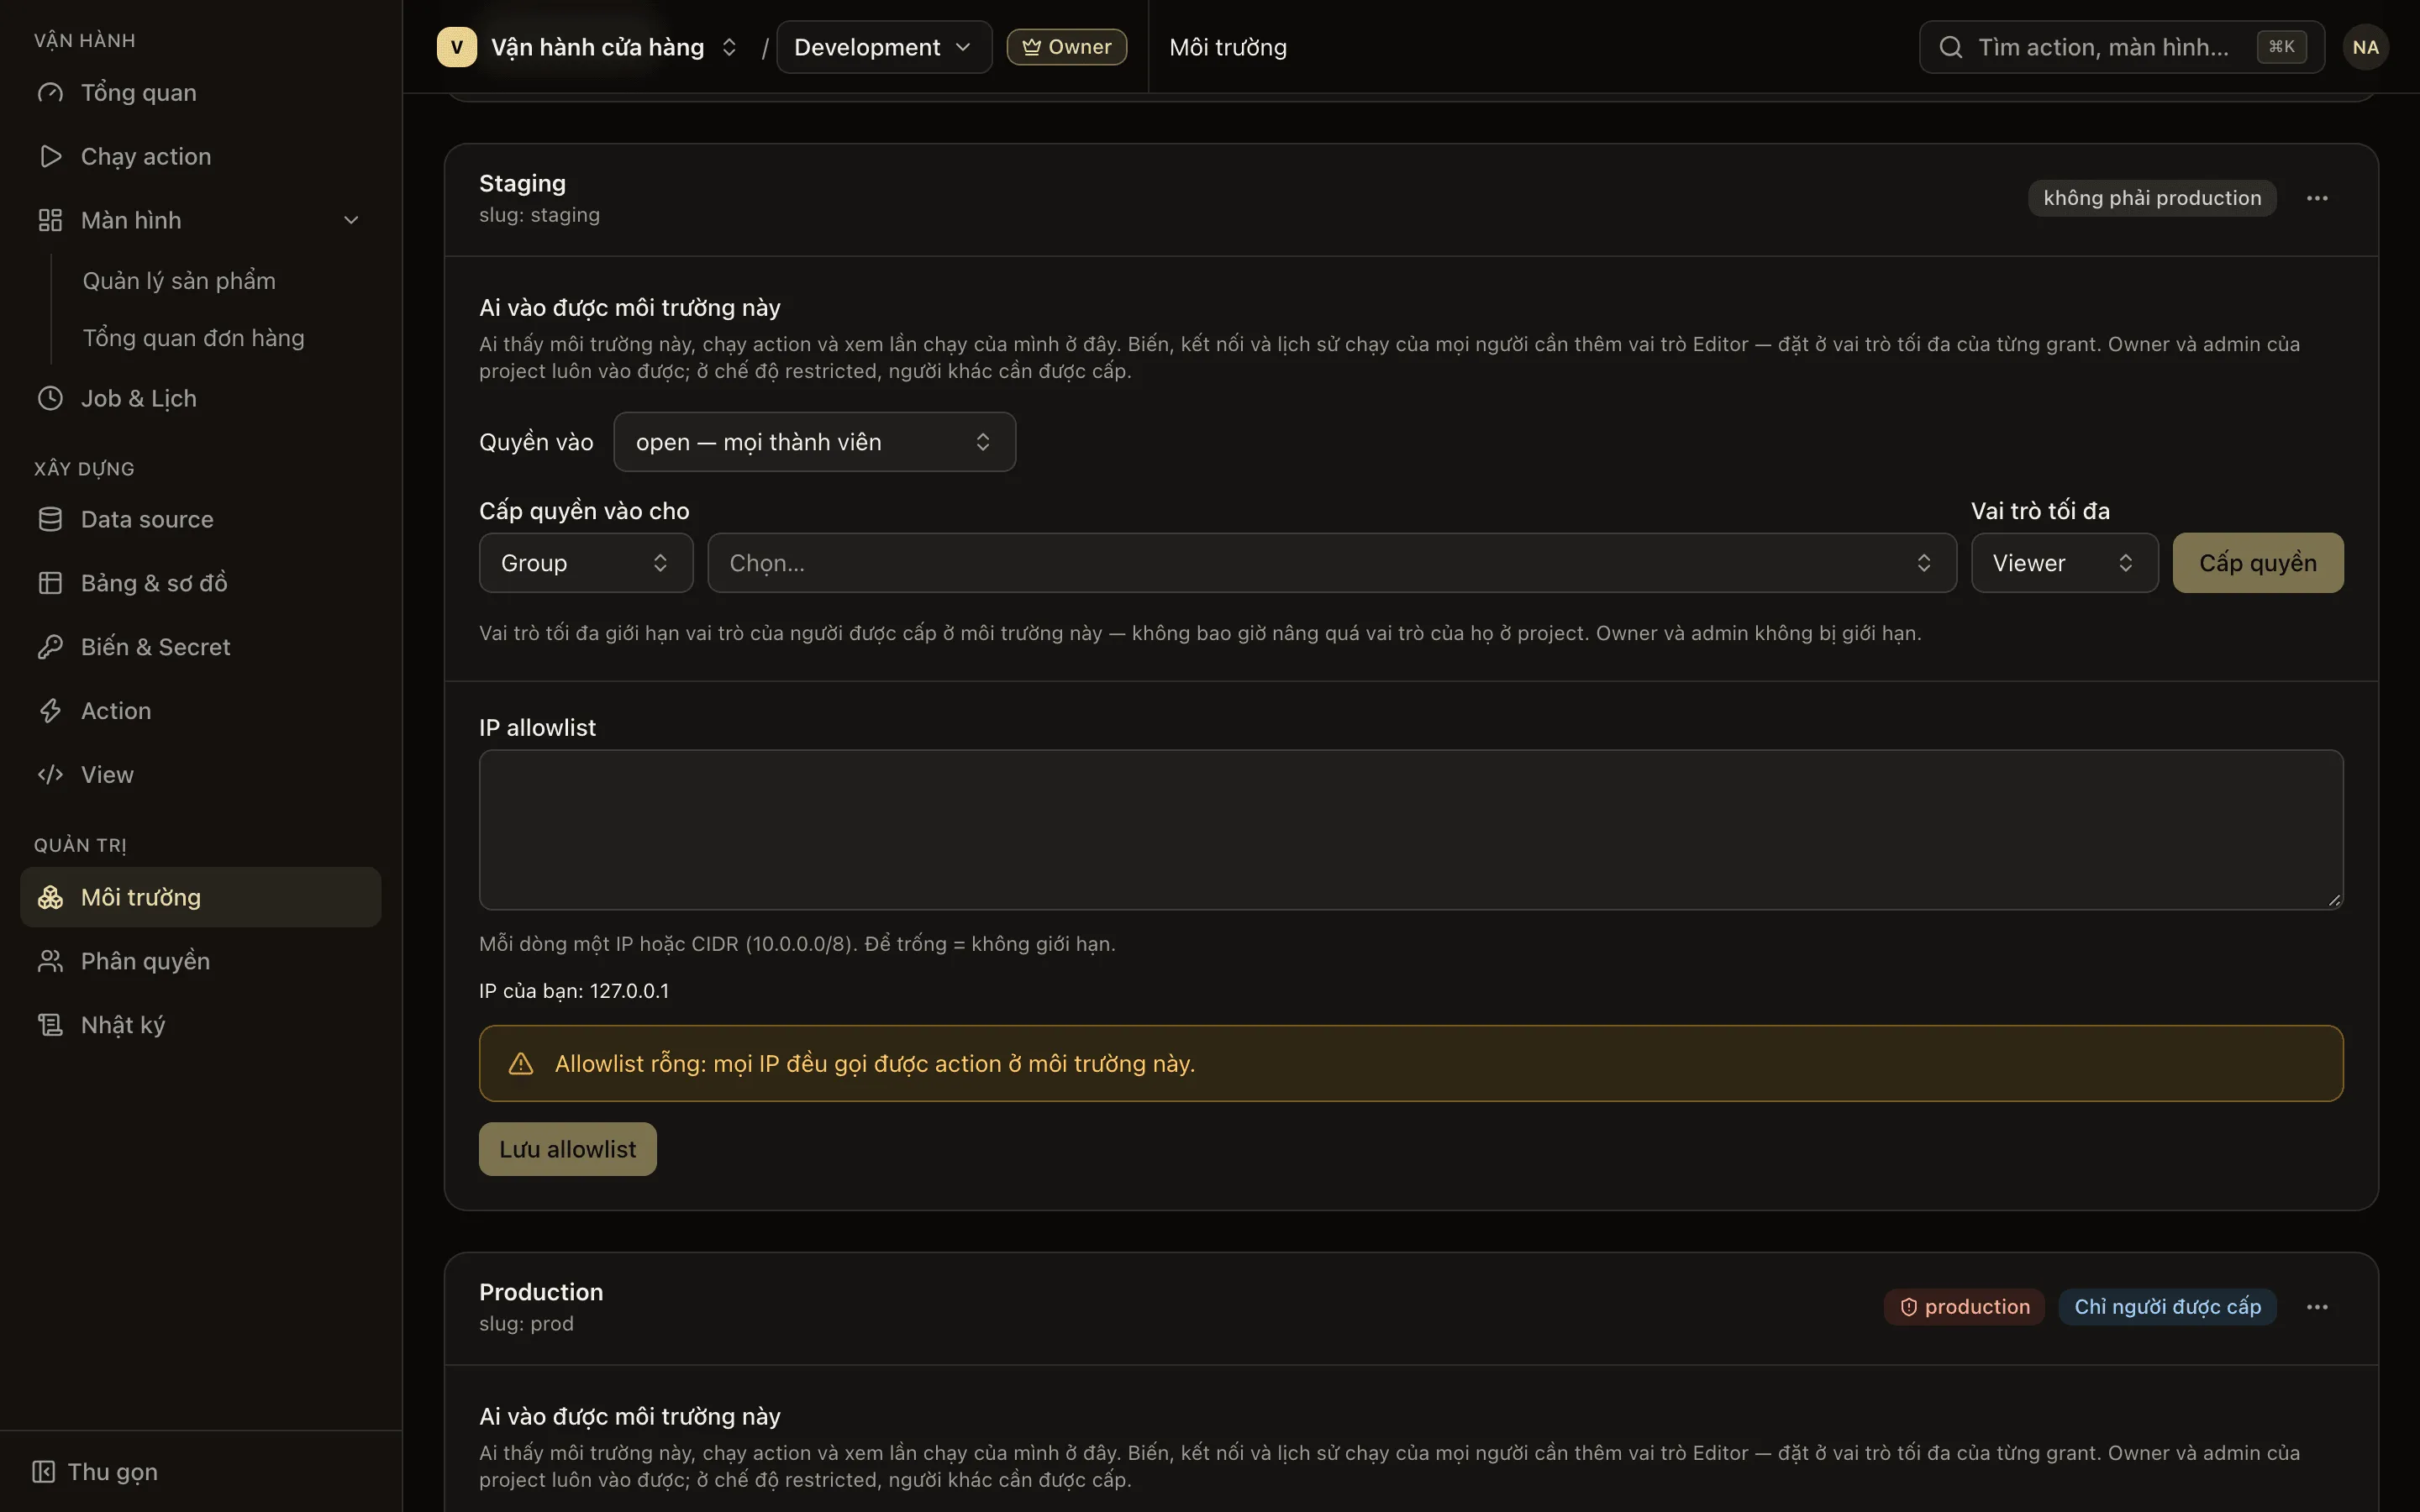This screenshot has width=2420, height=1512.
Task: Click the production shield badge
Action: 1964,1307
